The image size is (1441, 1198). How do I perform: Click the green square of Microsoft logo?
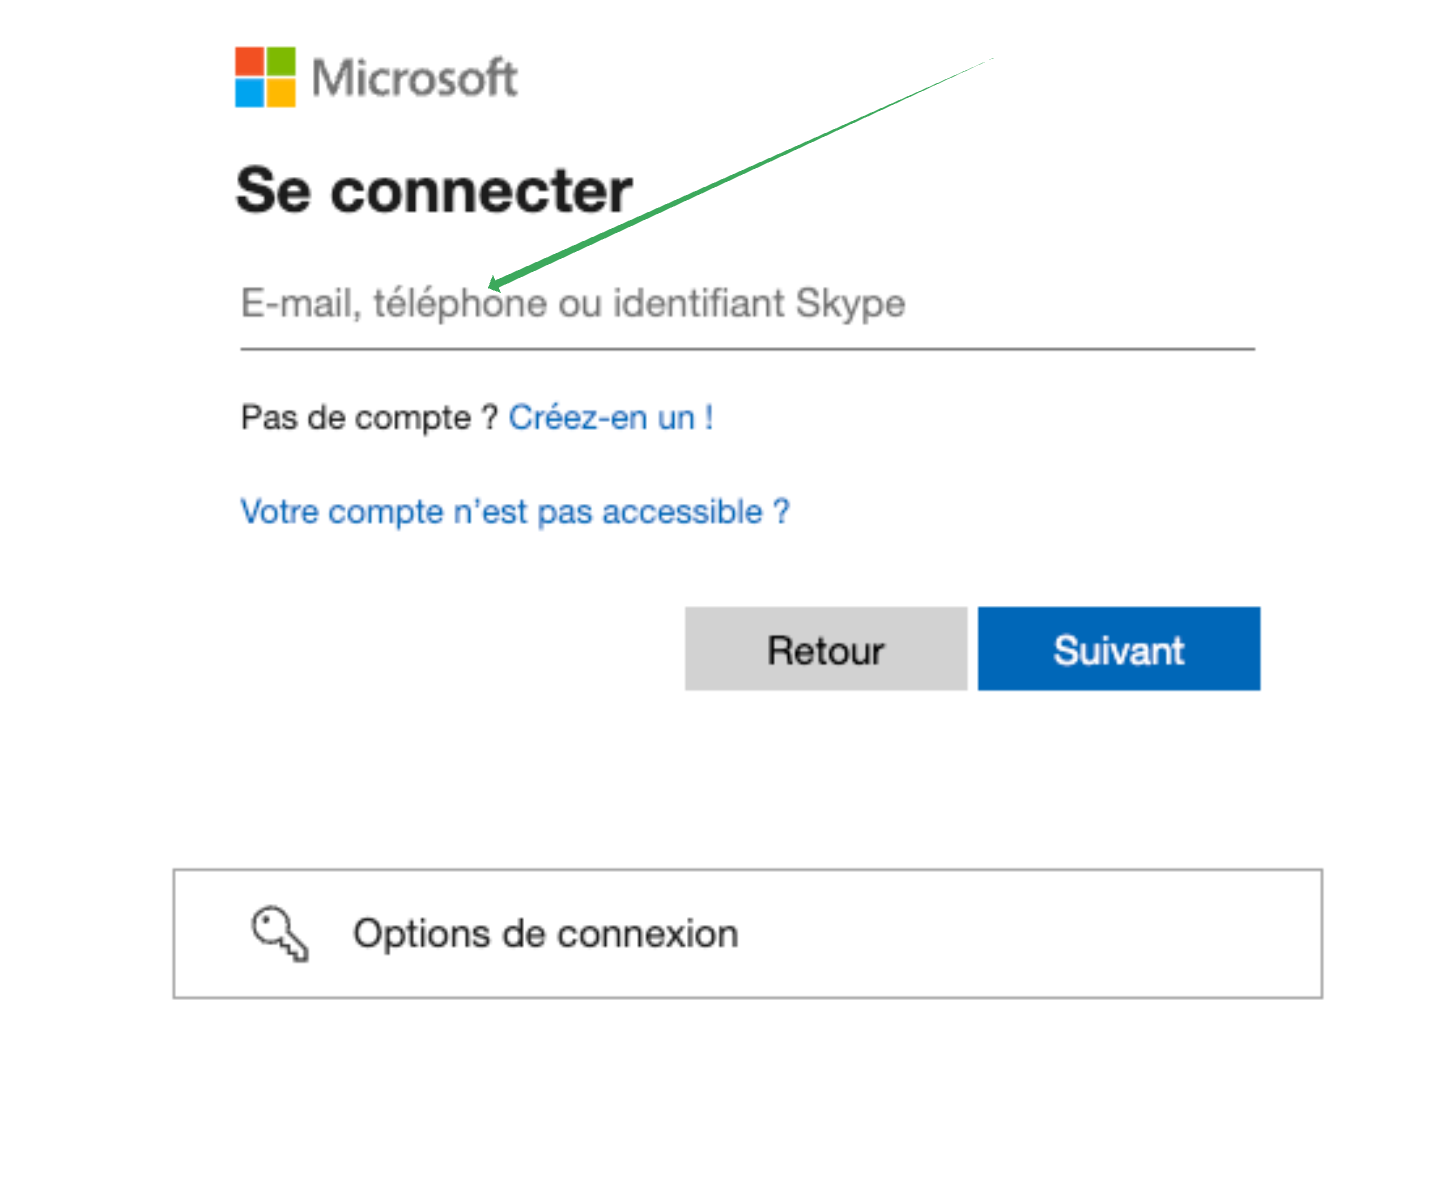pos(281,62)
